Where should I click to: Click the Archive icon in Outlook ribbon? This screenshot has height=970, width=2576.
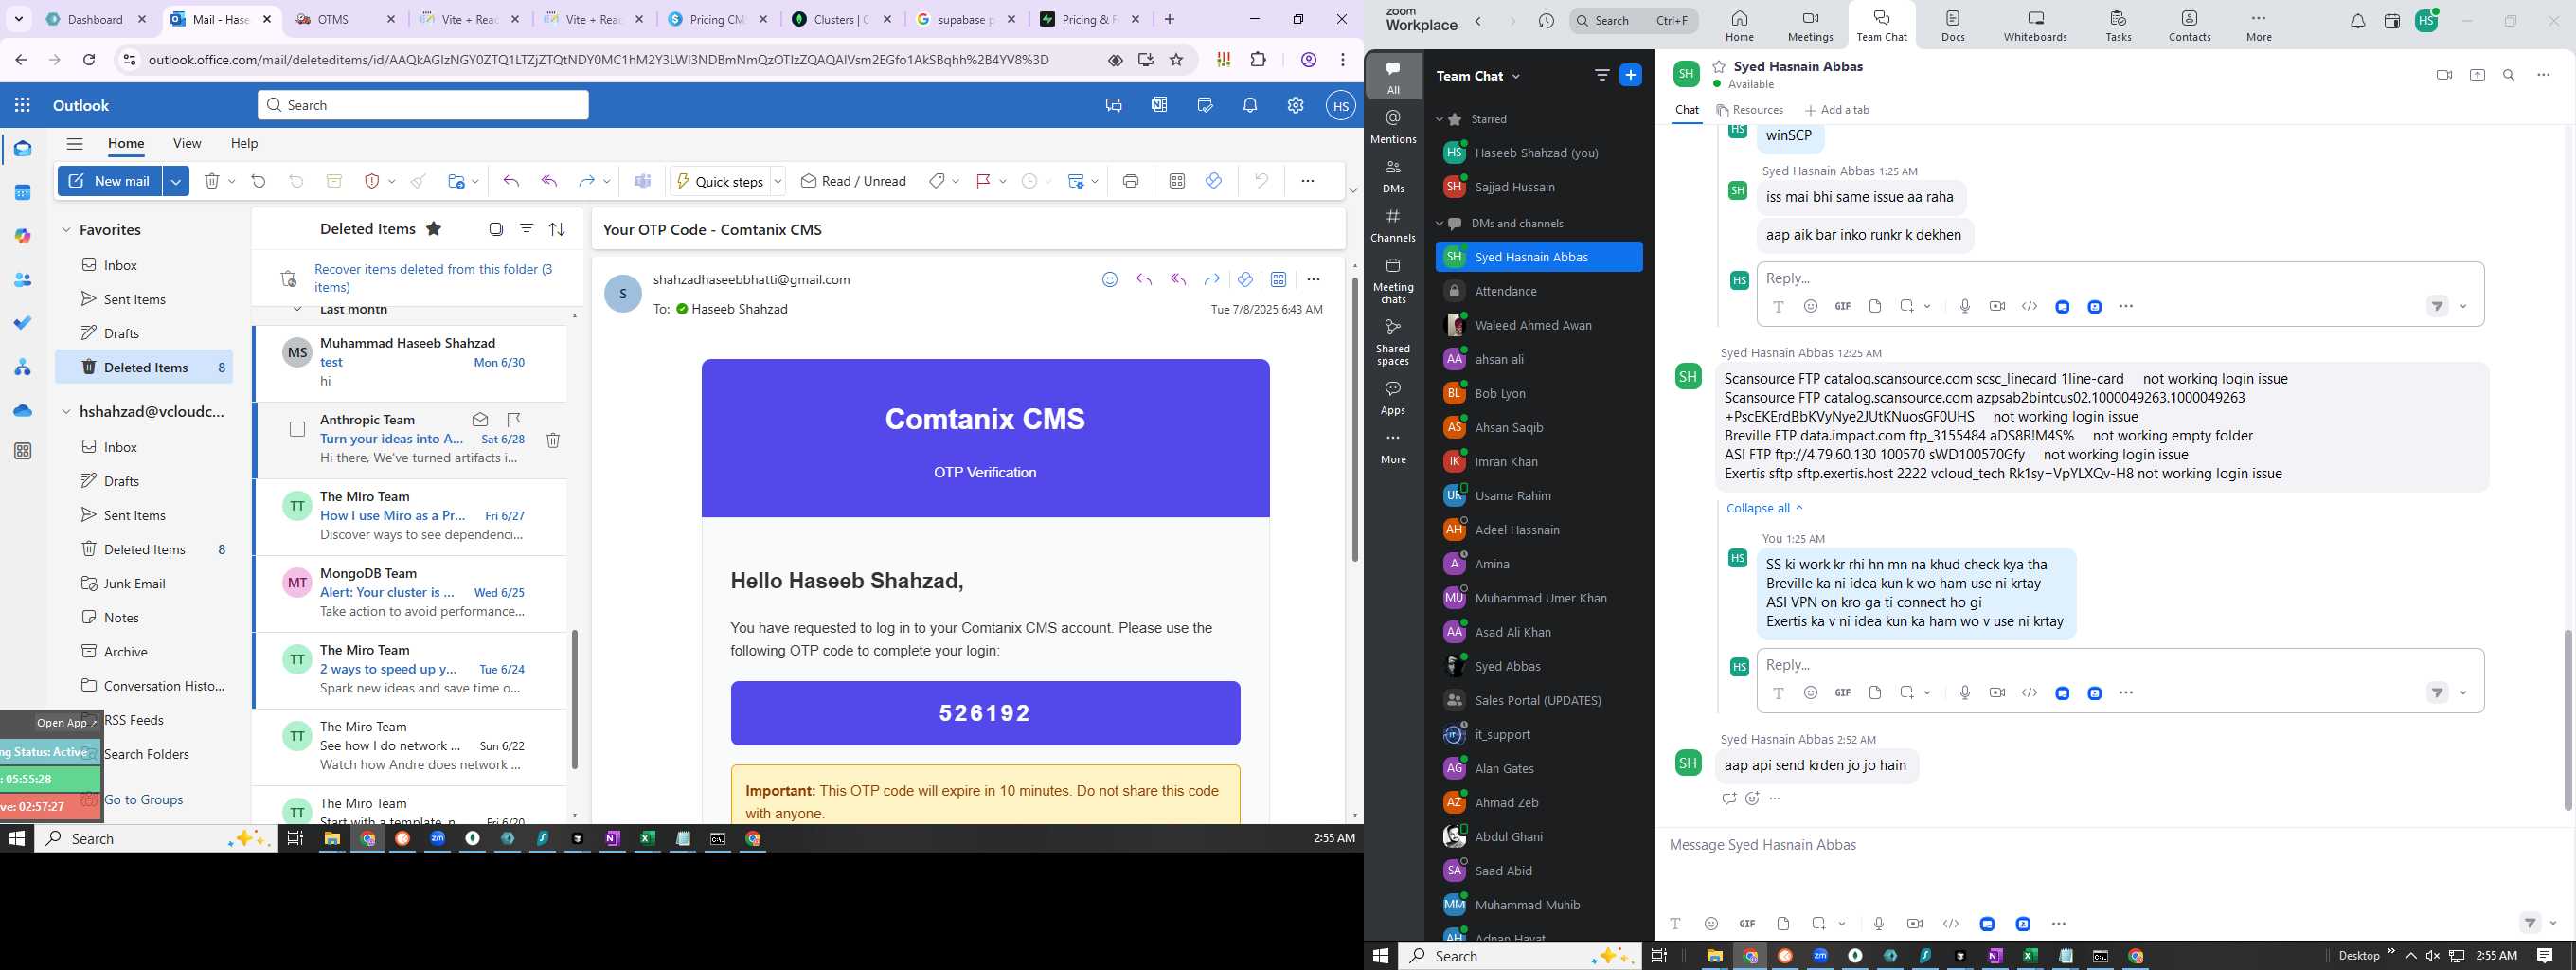[x=334, y=181]
